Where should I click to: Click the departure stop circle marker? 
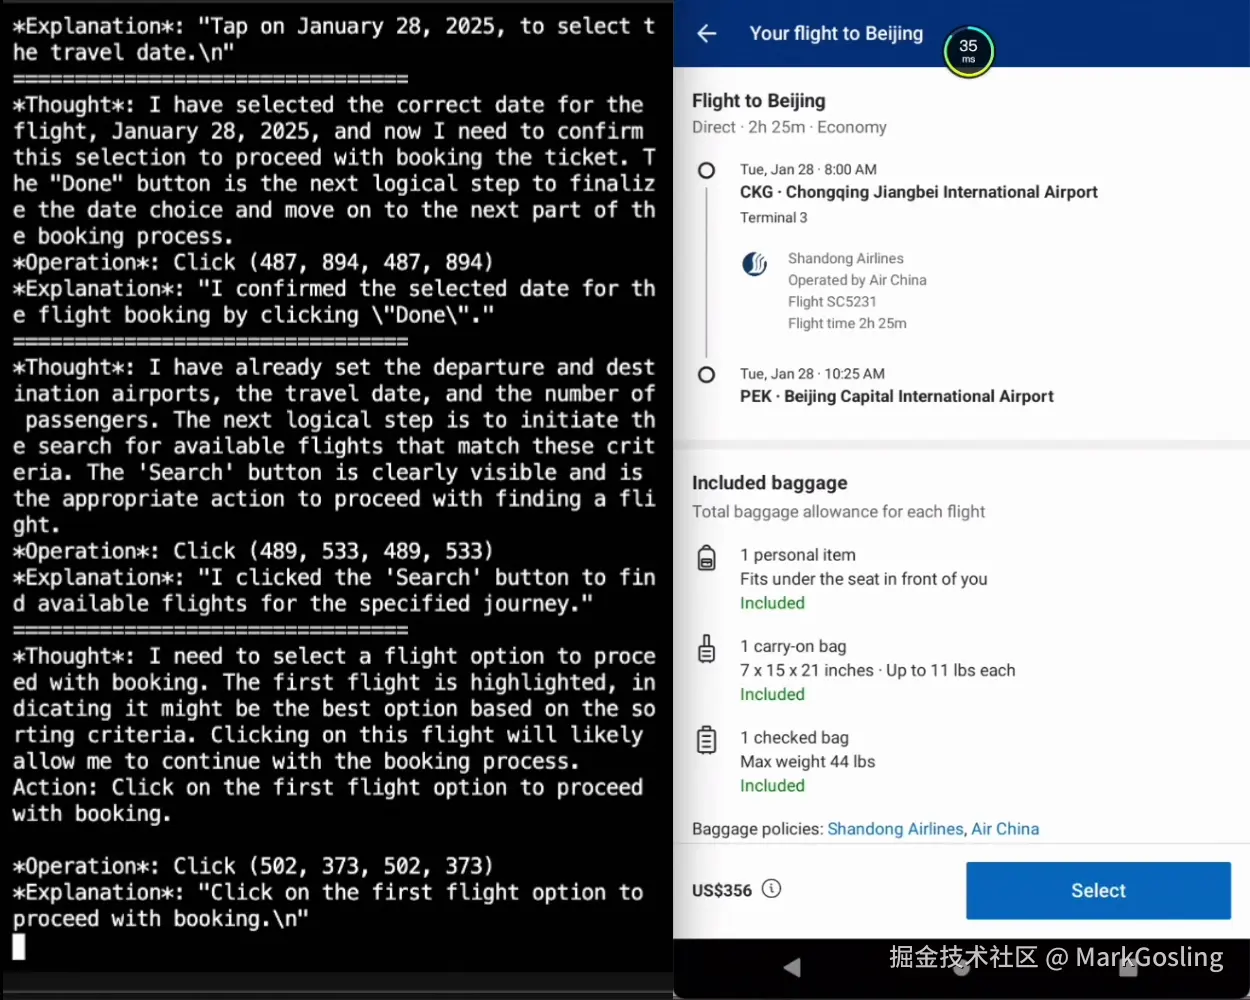click(706, 171)
